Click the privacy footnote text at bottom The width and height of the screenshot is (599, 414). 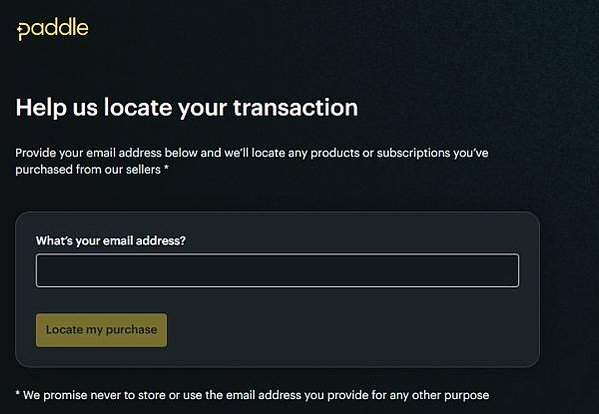pos(252,395)
